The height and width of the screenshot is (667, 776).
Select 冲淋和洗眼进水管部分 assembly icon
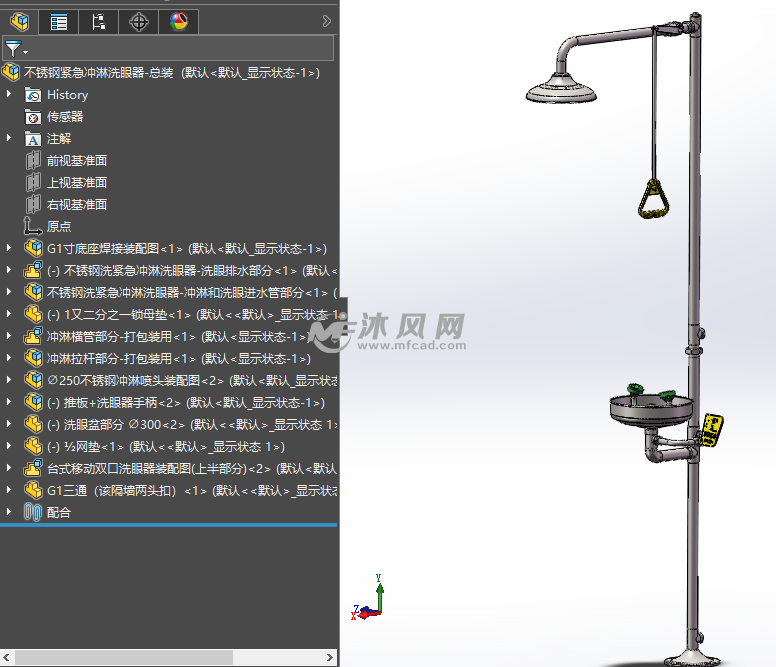(33, 292)
